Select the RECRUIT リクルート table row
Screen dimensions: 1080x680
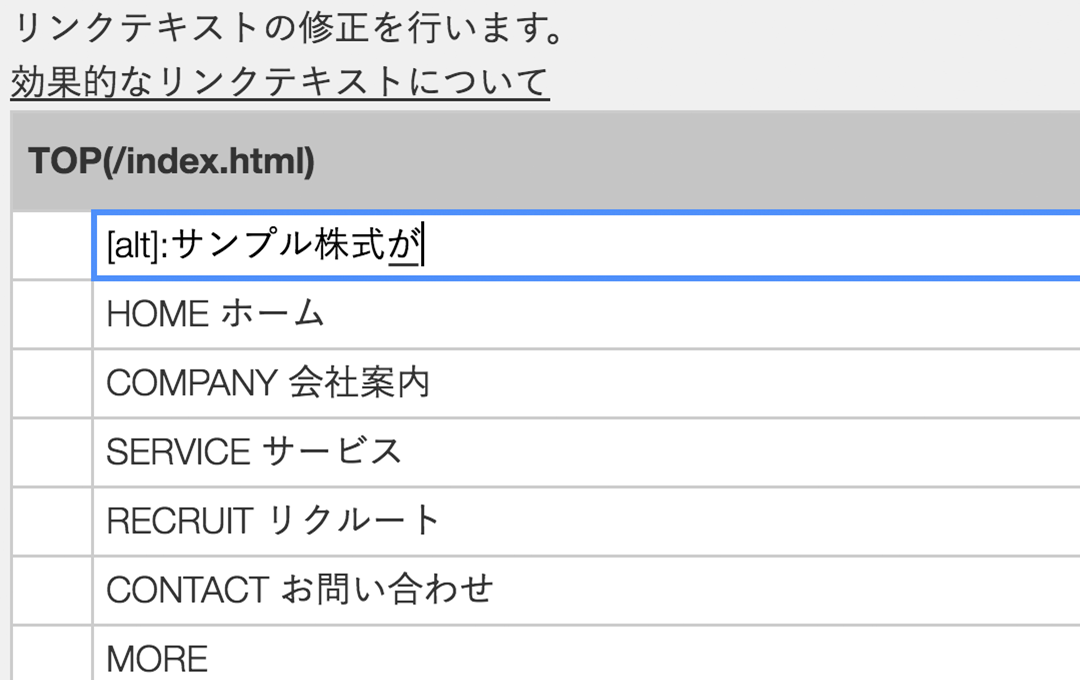[500, 521]
